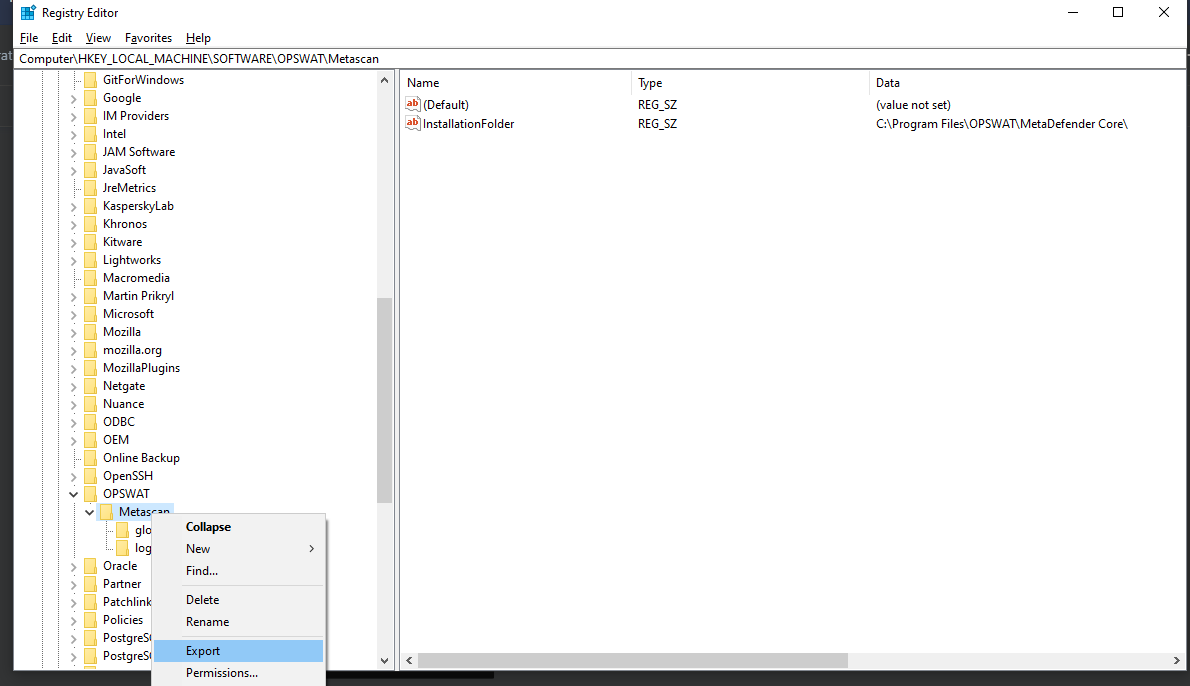This screenshot has height=686, width=1190.
Task: Click the registry path address bar
Action: tap(600, 58)
